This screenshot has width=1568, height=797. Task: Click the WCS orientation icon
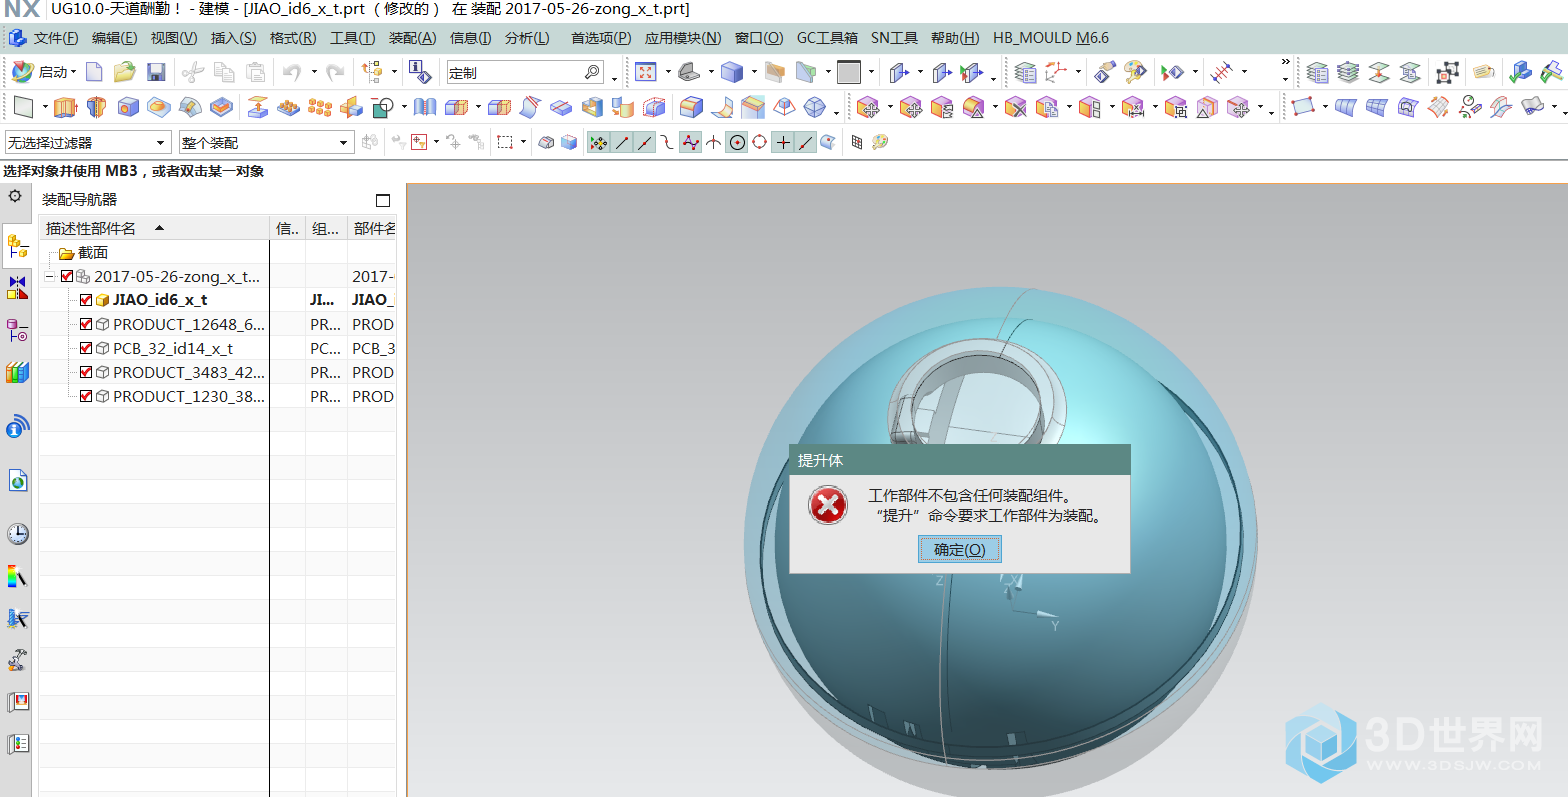(x=1056, y=72)
